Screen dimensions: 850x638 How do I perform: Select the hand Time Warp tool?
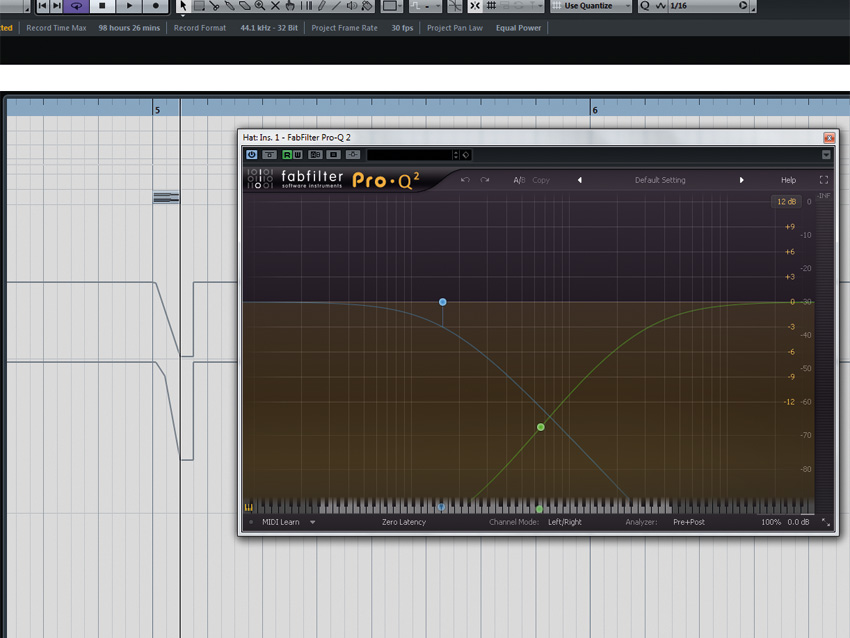coord(291,6)
